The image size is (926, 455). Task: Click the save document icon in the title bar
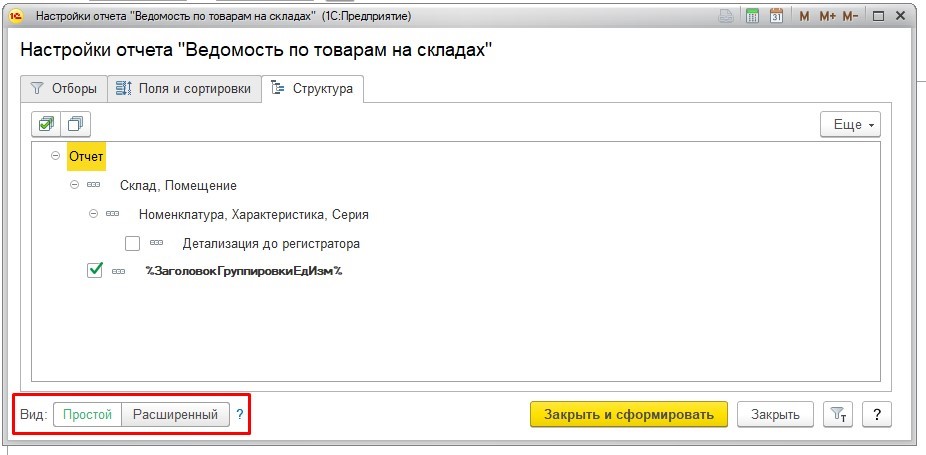(x=728, y=17)
